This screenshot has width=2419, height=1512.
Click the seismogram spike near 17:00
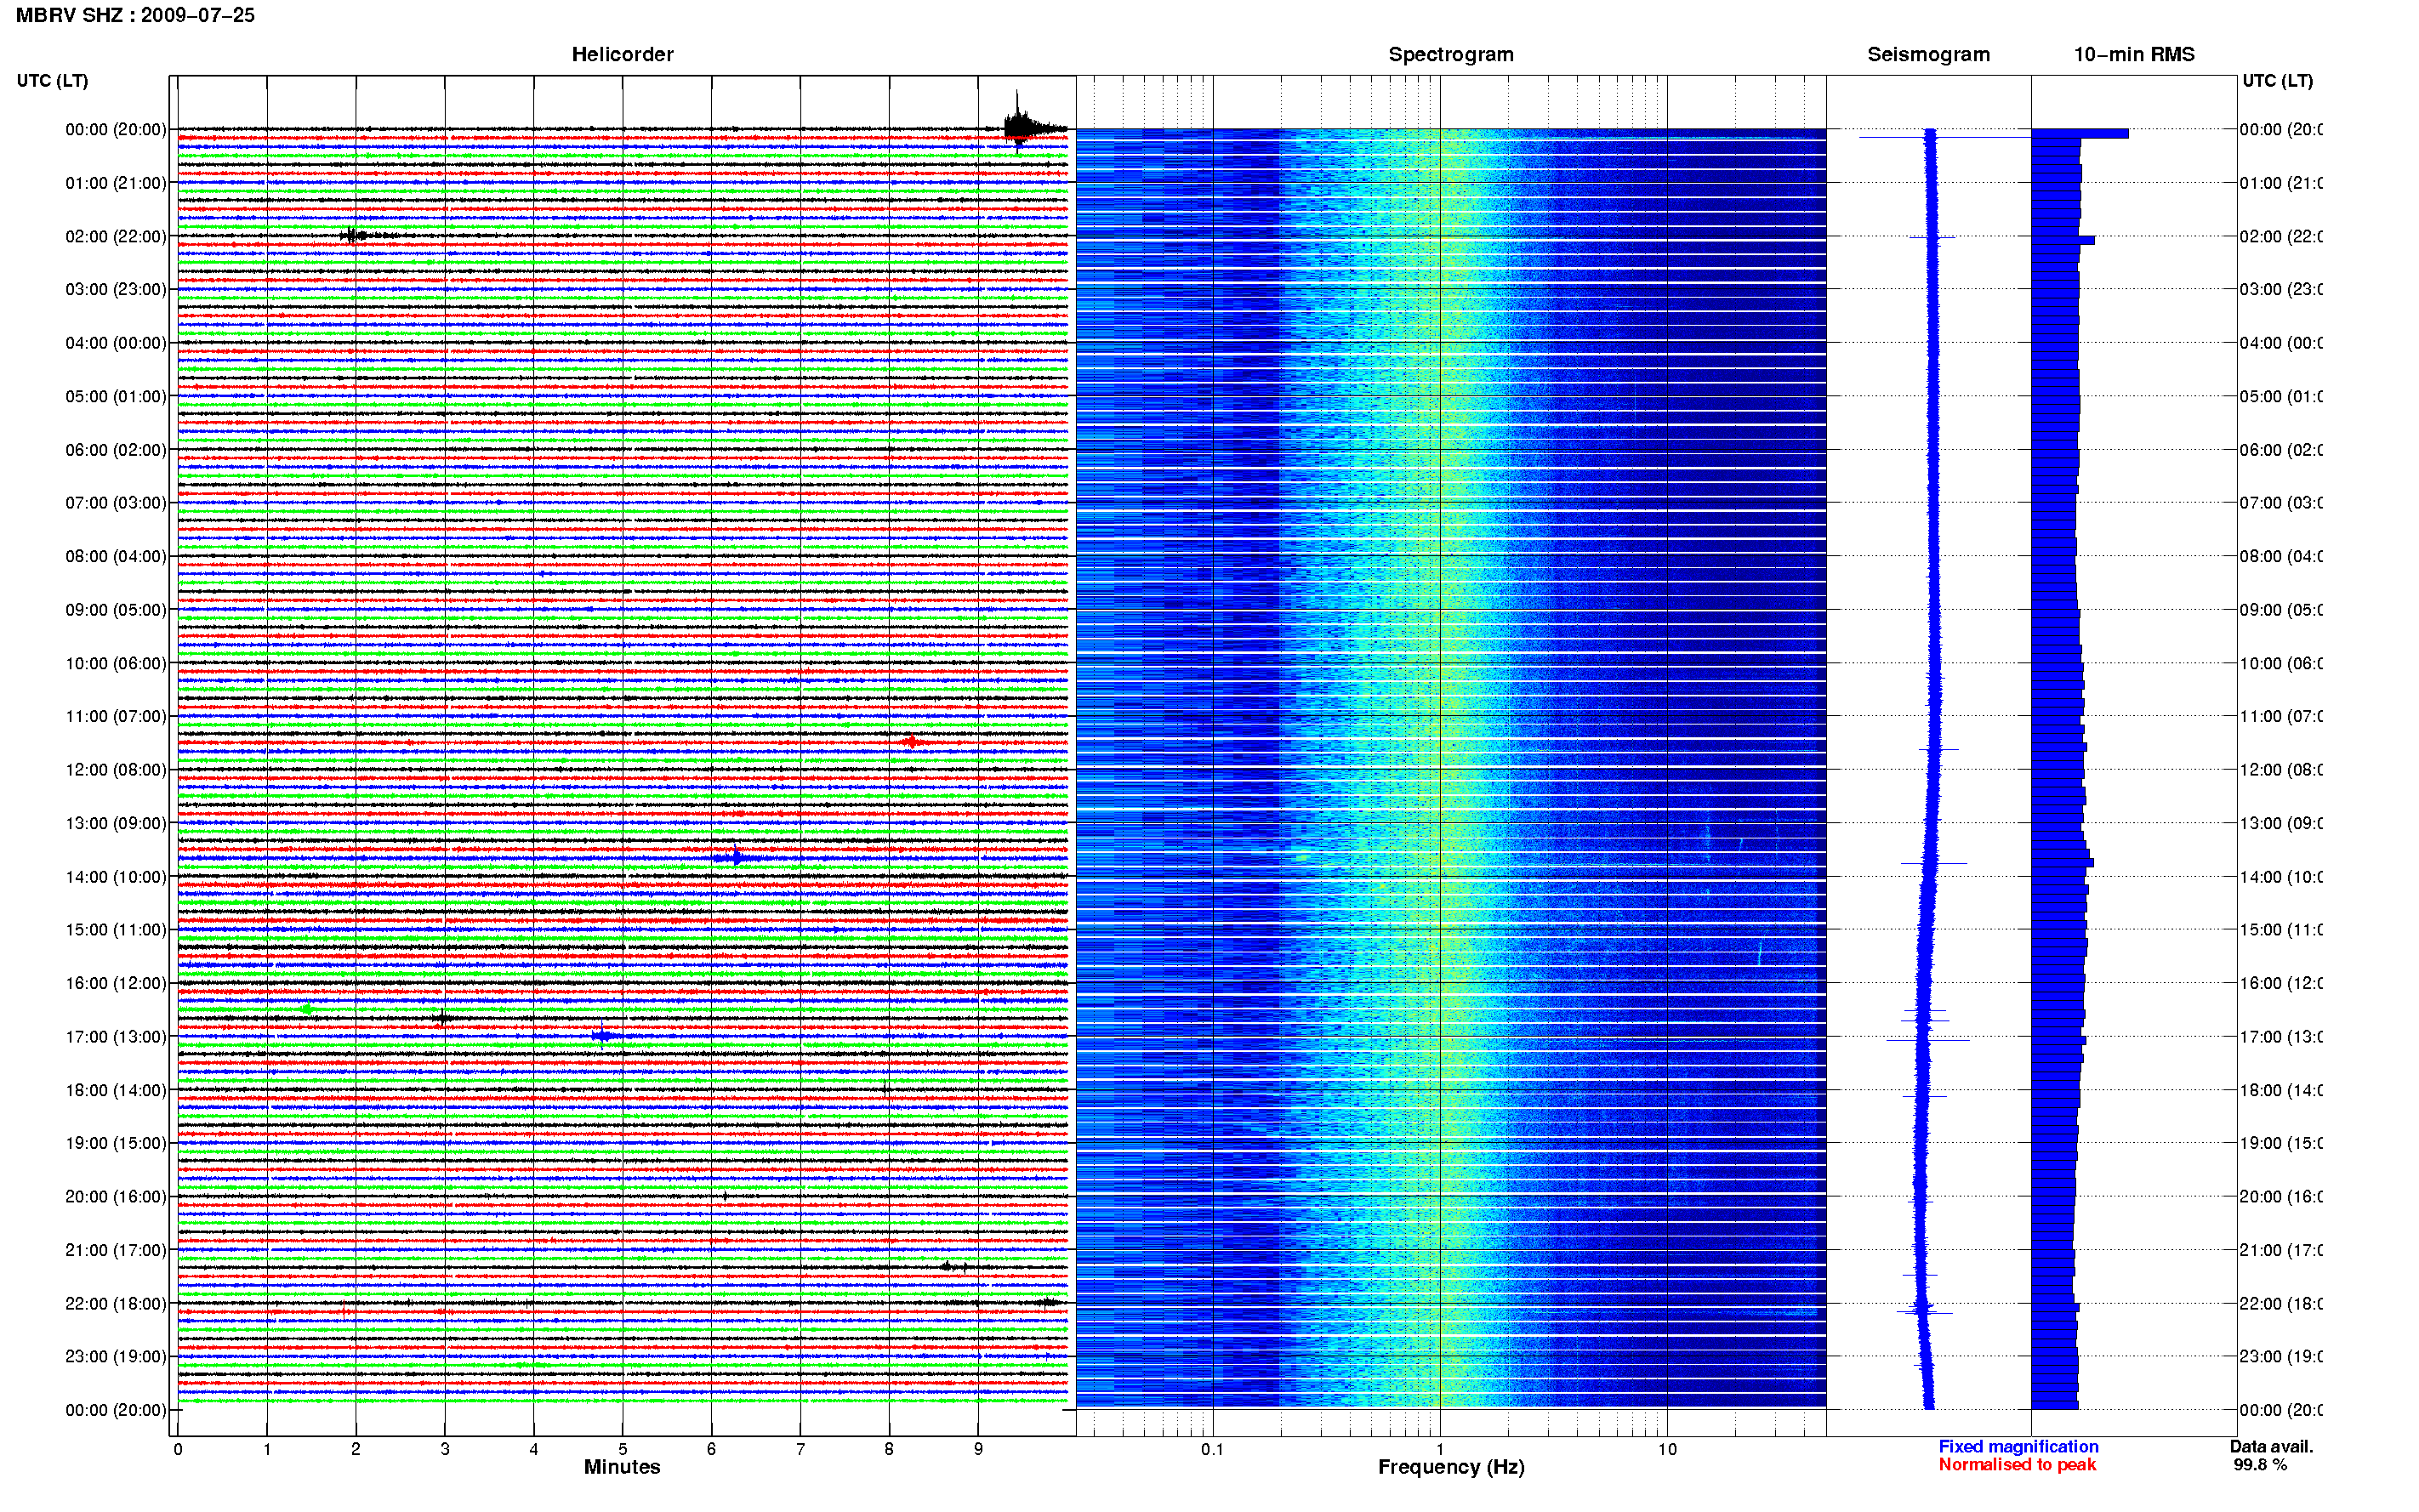coord(1927,1040)
